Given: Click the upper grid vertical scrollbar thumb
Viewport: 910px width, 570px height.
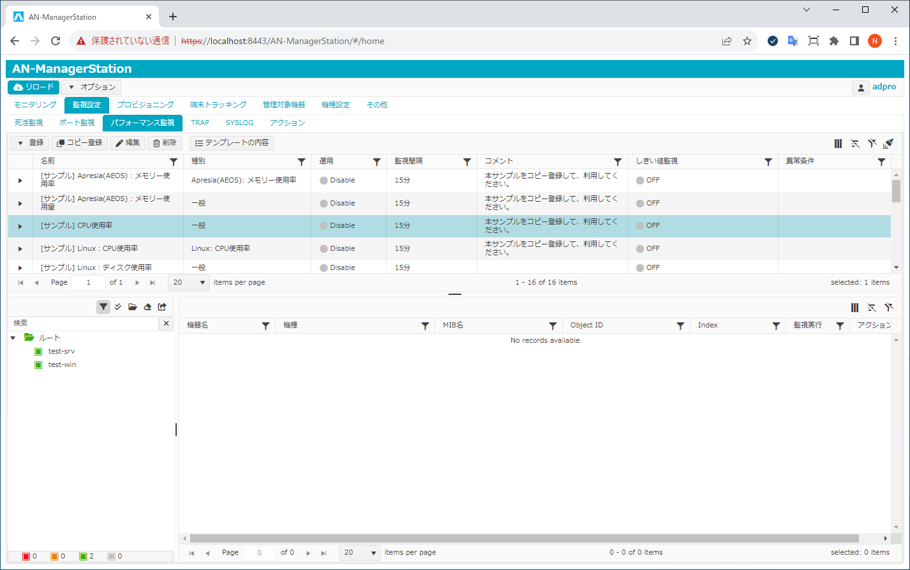Looking at the screenshot, I should [x=896, y=191].
